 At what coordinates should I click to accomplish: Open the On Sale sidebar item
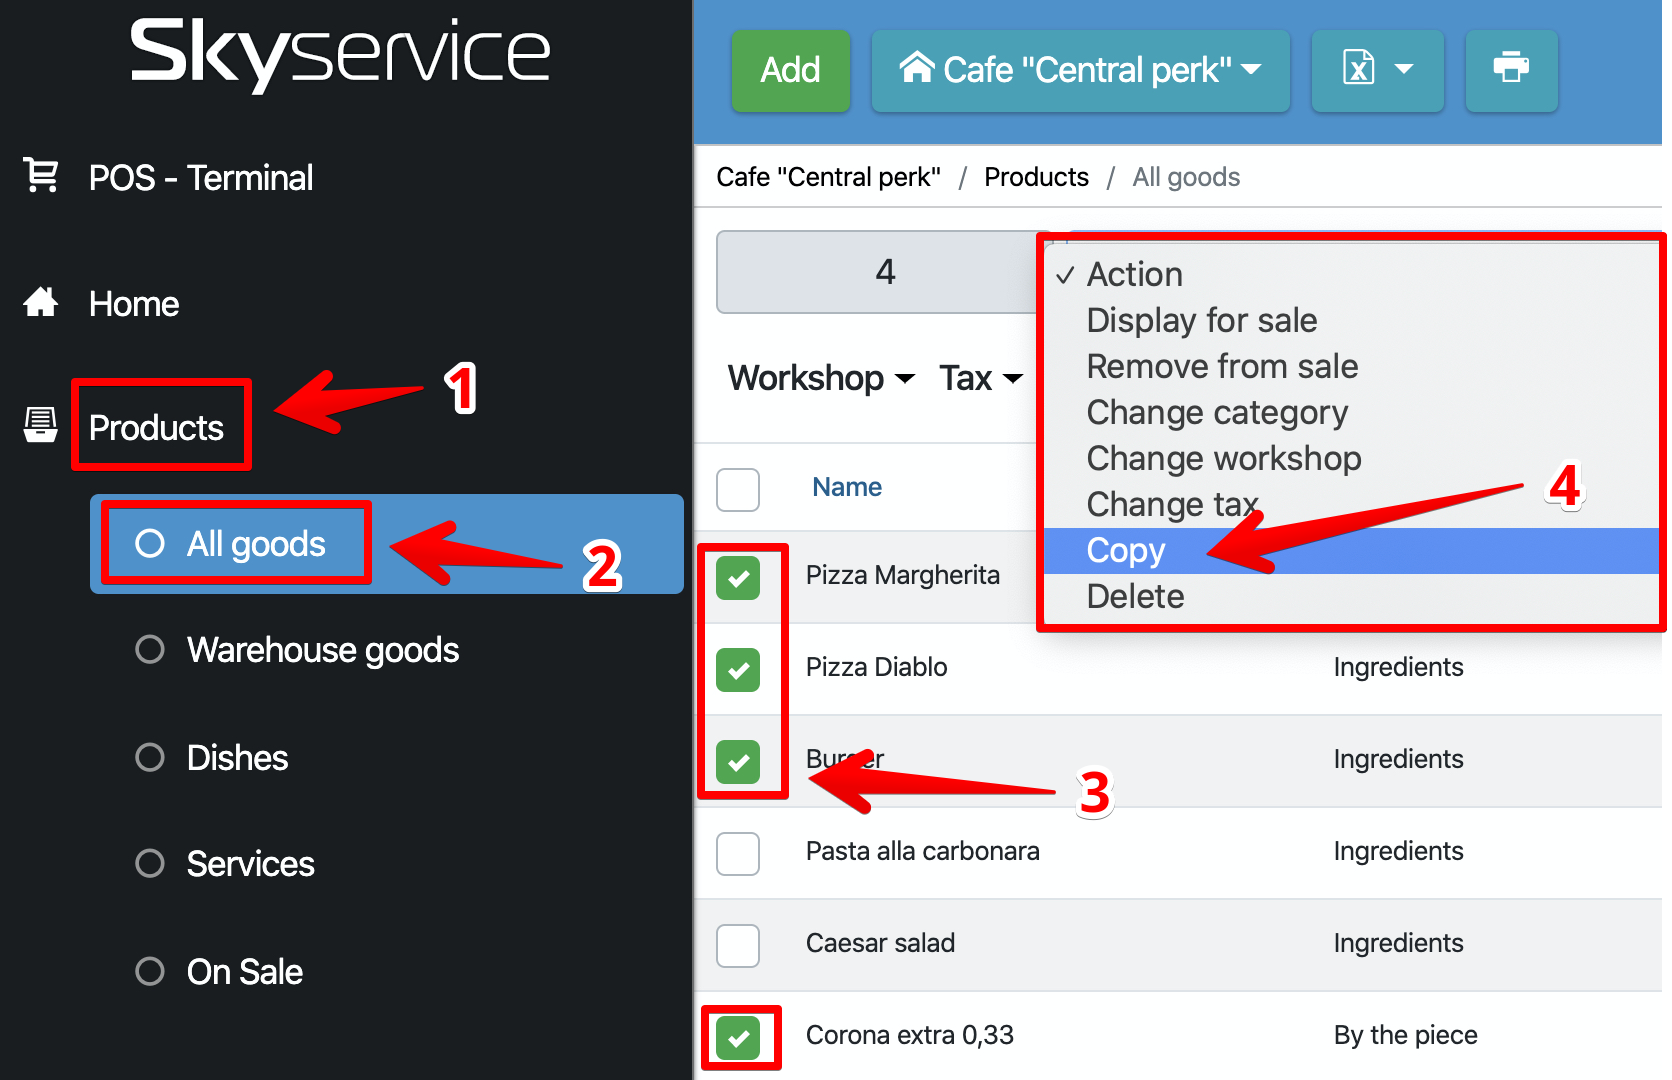(244, 971)
